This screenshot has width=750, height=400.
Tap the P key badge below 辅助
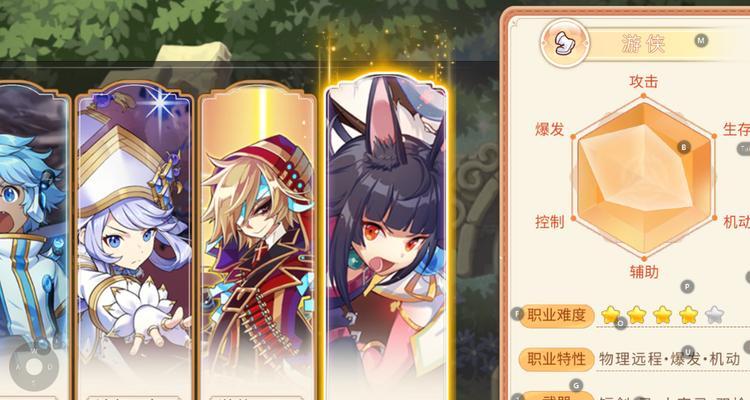coord(687,287)
